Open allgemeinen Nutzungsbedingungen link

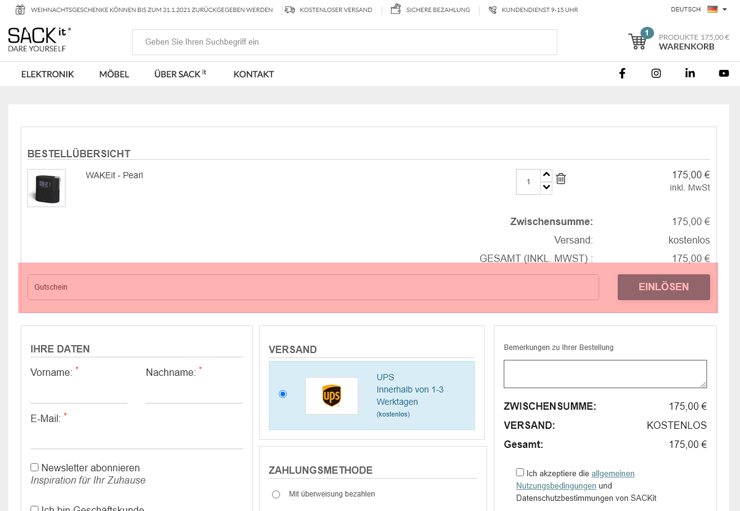575,479
